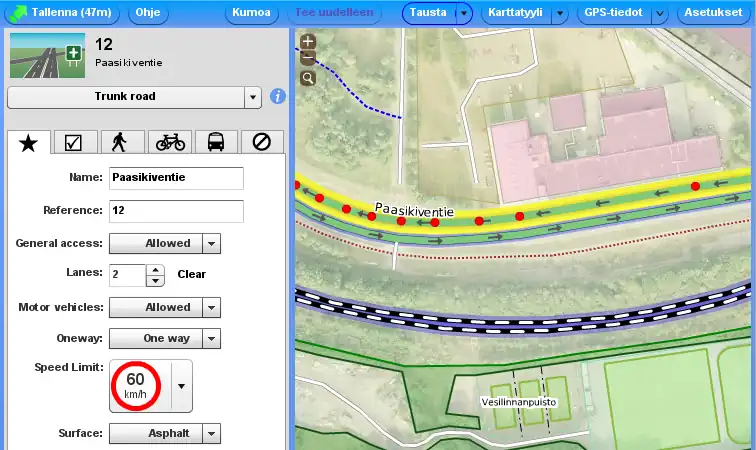Click the blue info icon beside Trunk road

pos(278,97)
